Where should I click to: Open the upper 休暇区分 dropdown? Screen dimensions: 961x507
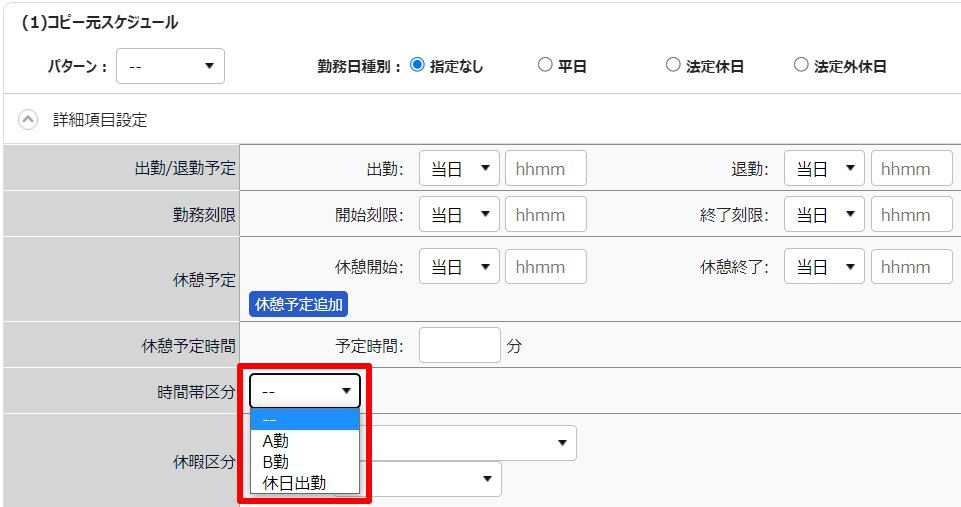(x=468, y=443)
